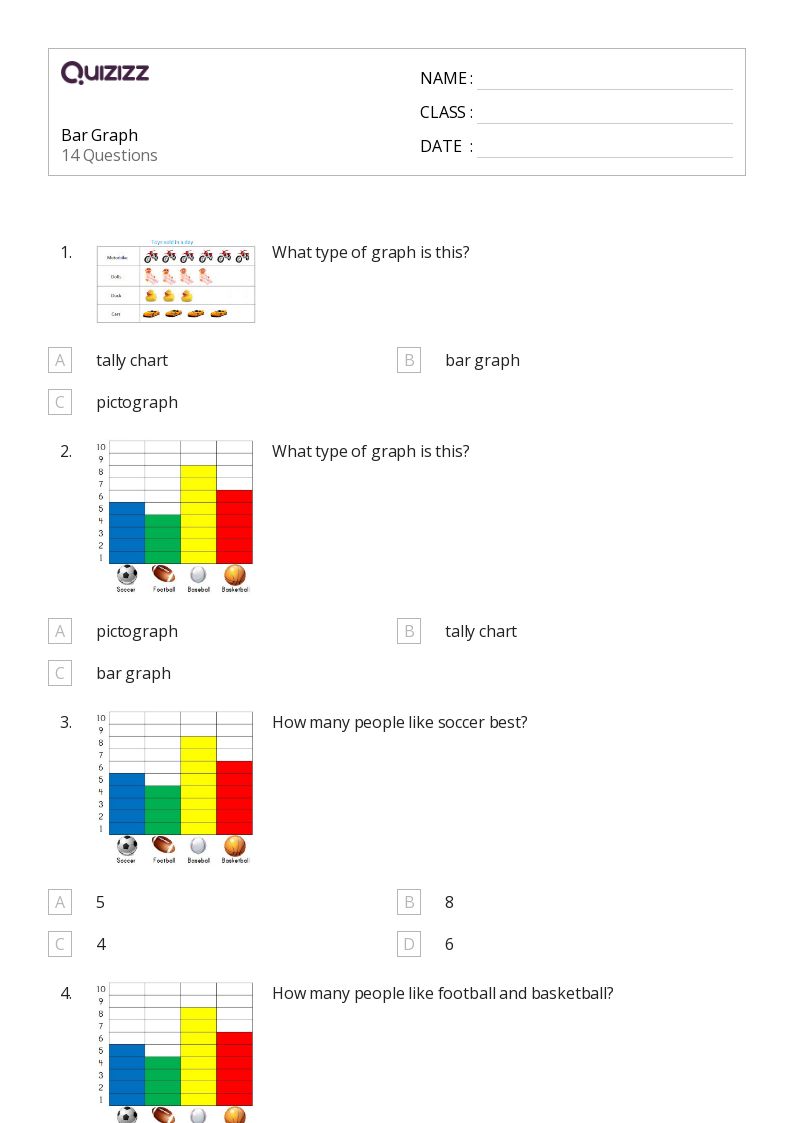Click the soccer ball icon in question 2
This screenshot has height=1123, width=794.
click(127, 575)
